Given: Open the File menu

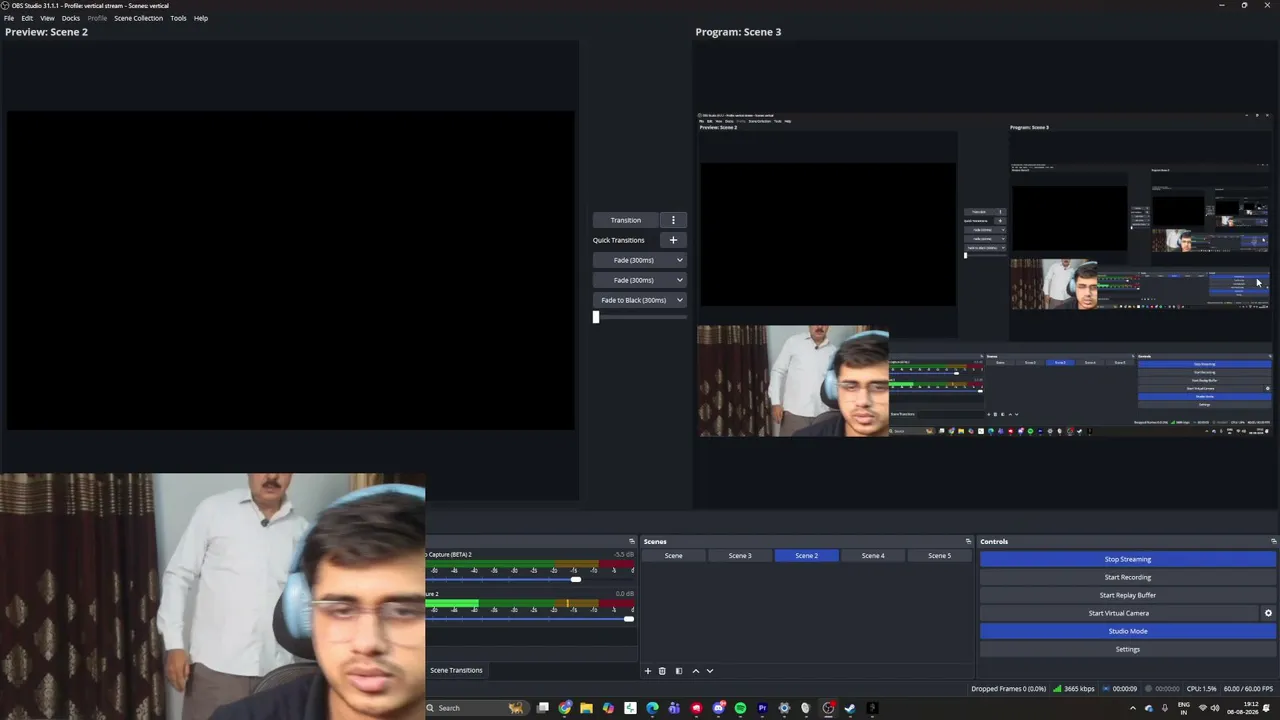Looking at the screenshot, I should (9, 18).
